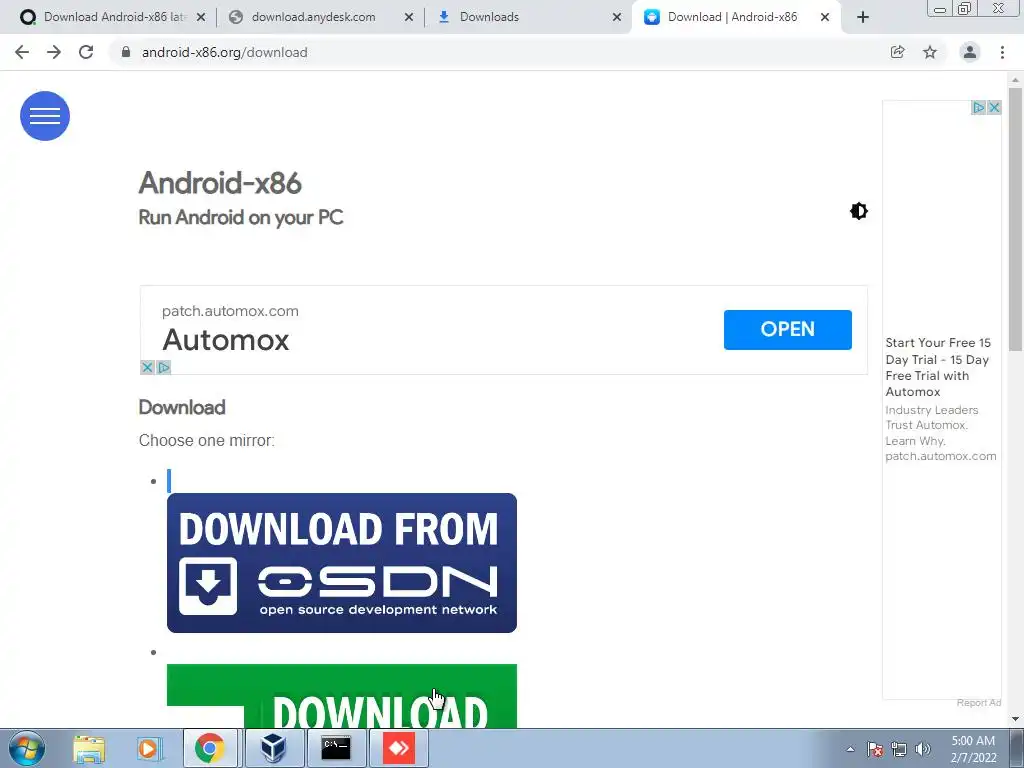Open VirtualBox from taskbar
Screen dimensions: 1024x768
(x=273, y=748)
